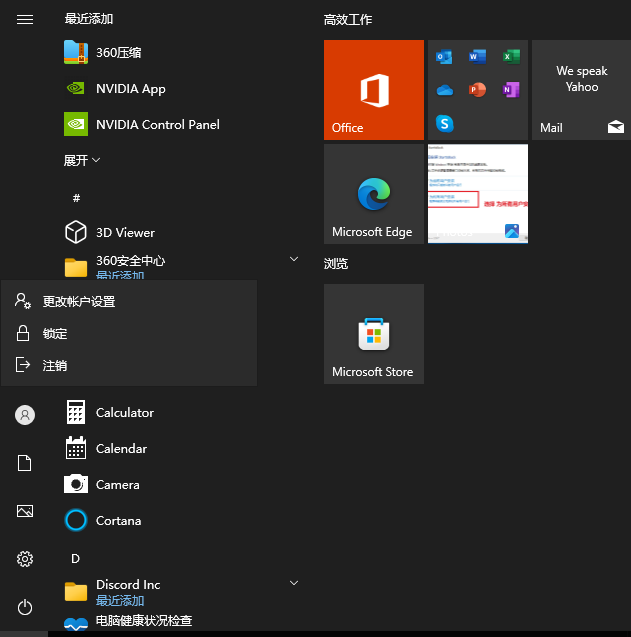
Task: Open Cortana circle icon
Action: [x=76, y=520]
